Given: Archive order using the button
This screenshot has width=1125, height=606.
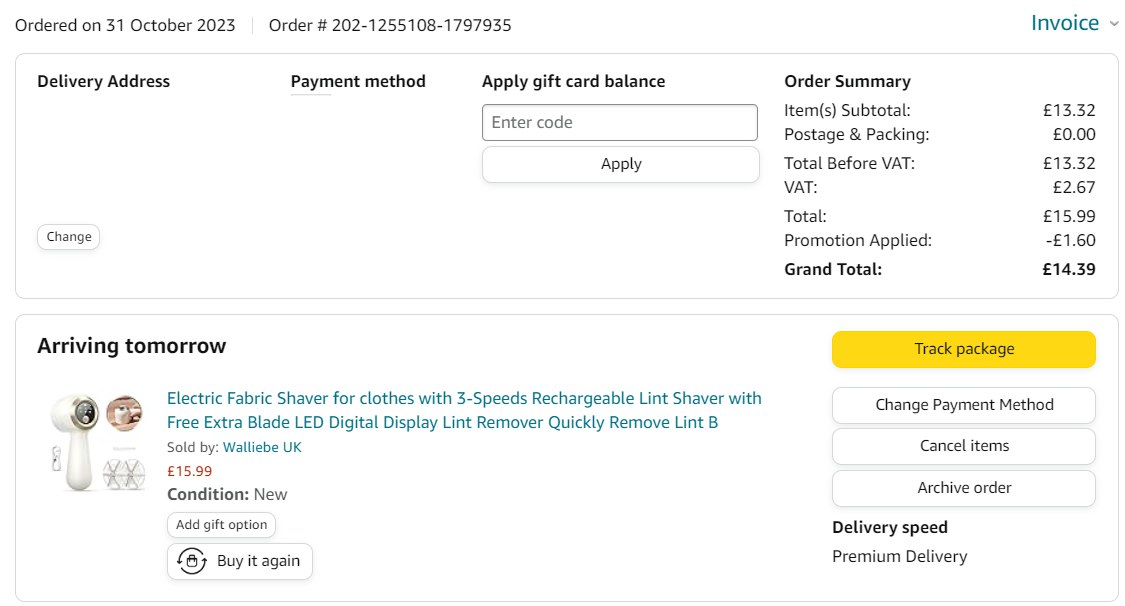Looking at the screenshot, I should 964,488.
